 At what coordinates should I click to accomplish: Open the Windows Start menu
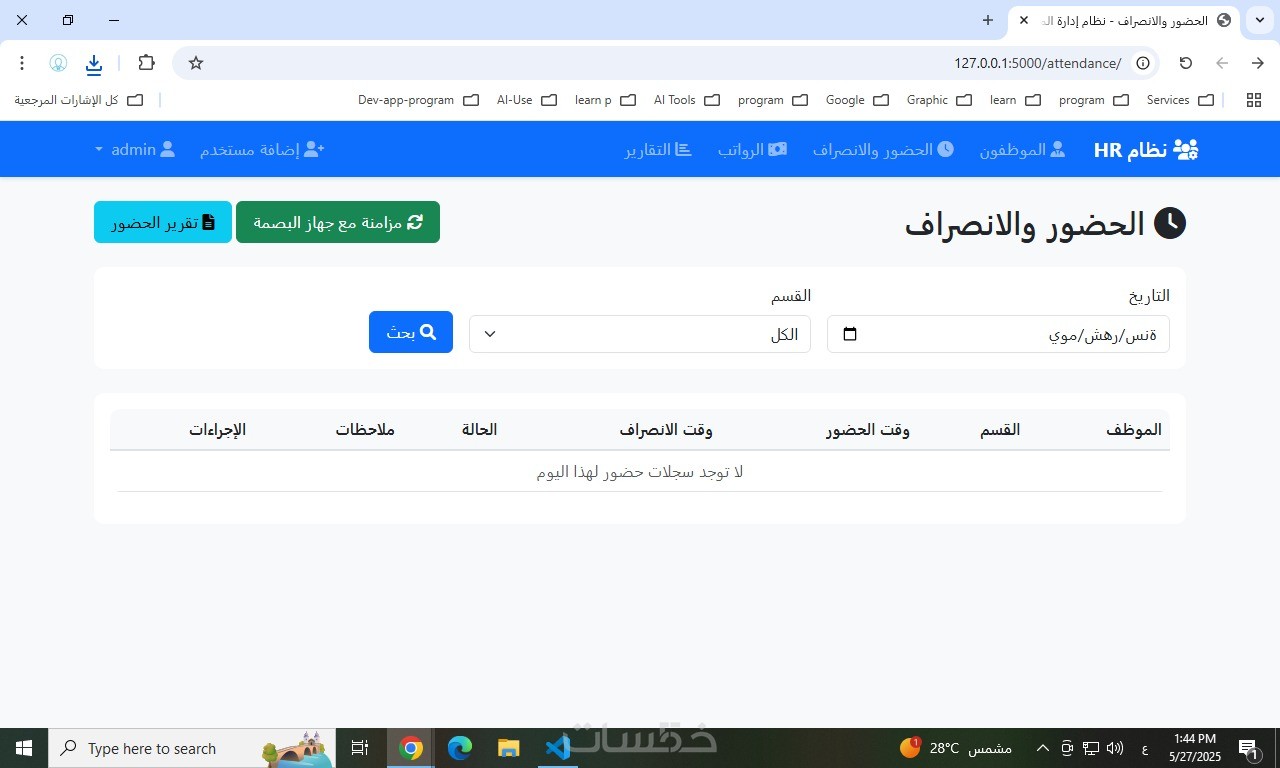pyautogui.click(x=24, y=748)
